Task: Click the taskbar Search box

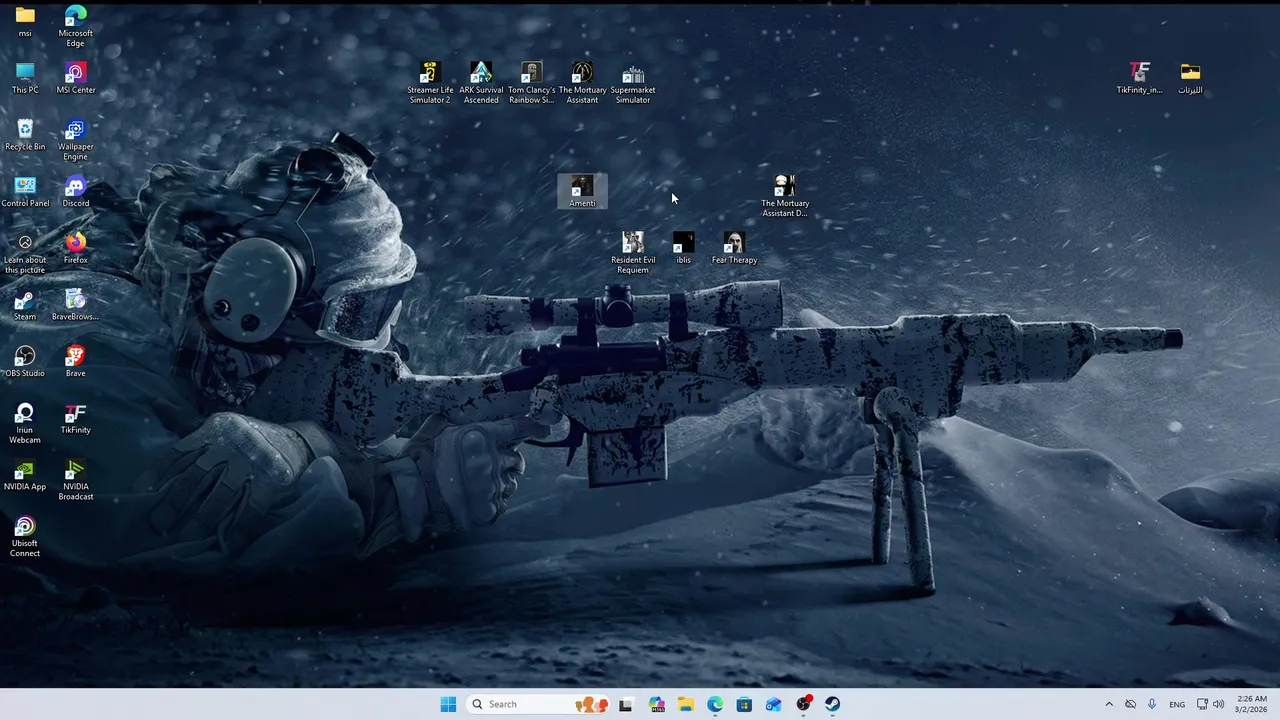Action: click(x=539, y=704)
